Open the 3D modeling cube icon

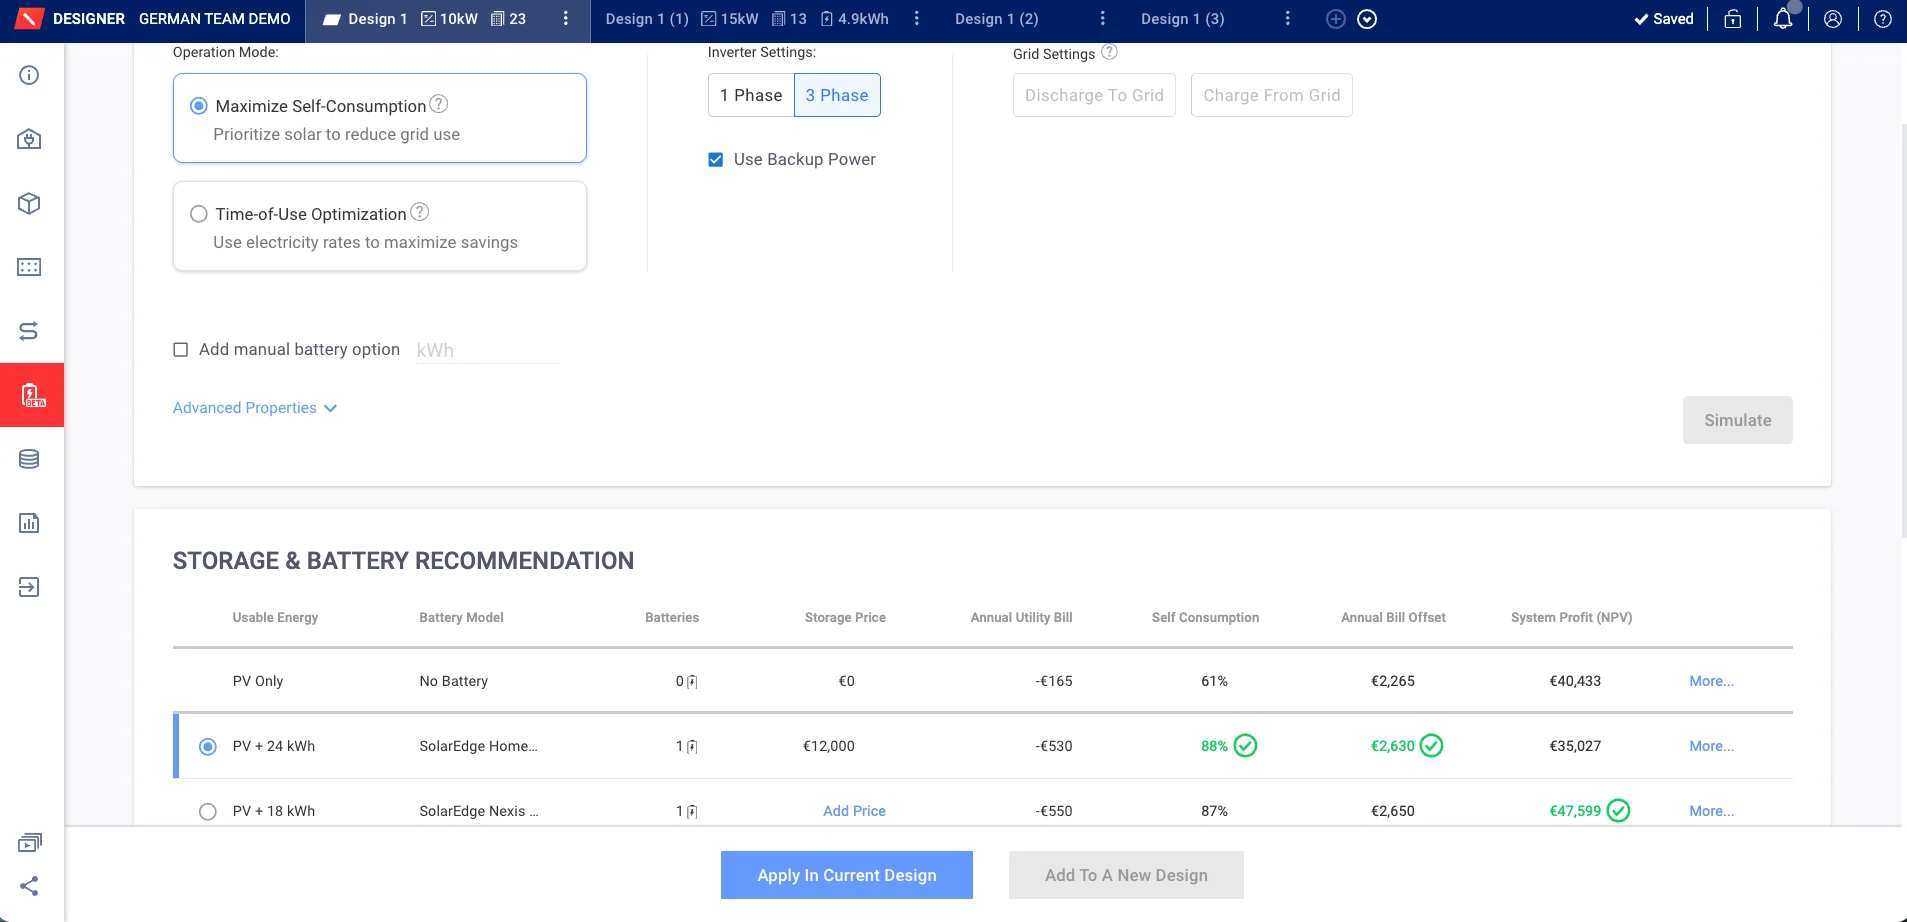coord(29,203)
